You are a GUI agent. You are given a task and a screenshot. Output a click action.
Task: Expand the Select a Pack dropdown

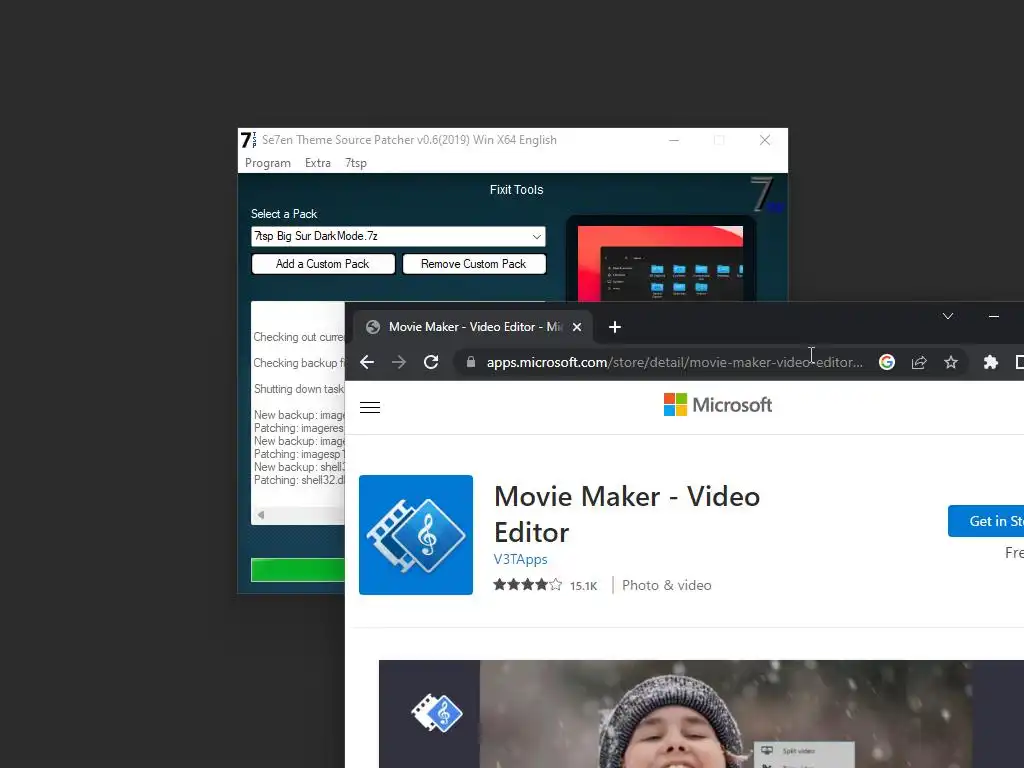(x=536, y=236)
